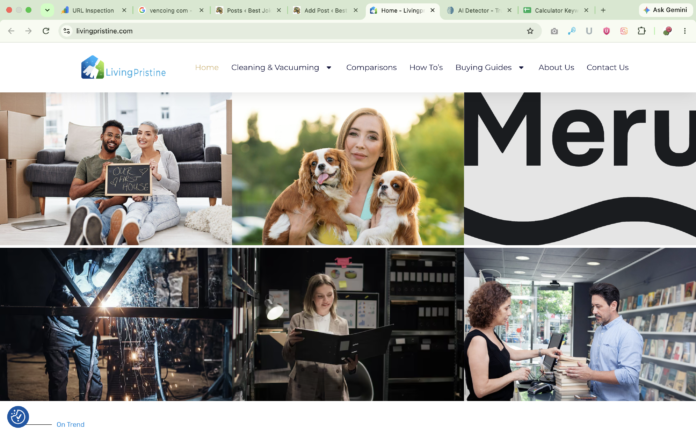Open a new browser tab
The image size is (696, 435).
point(603,10)
